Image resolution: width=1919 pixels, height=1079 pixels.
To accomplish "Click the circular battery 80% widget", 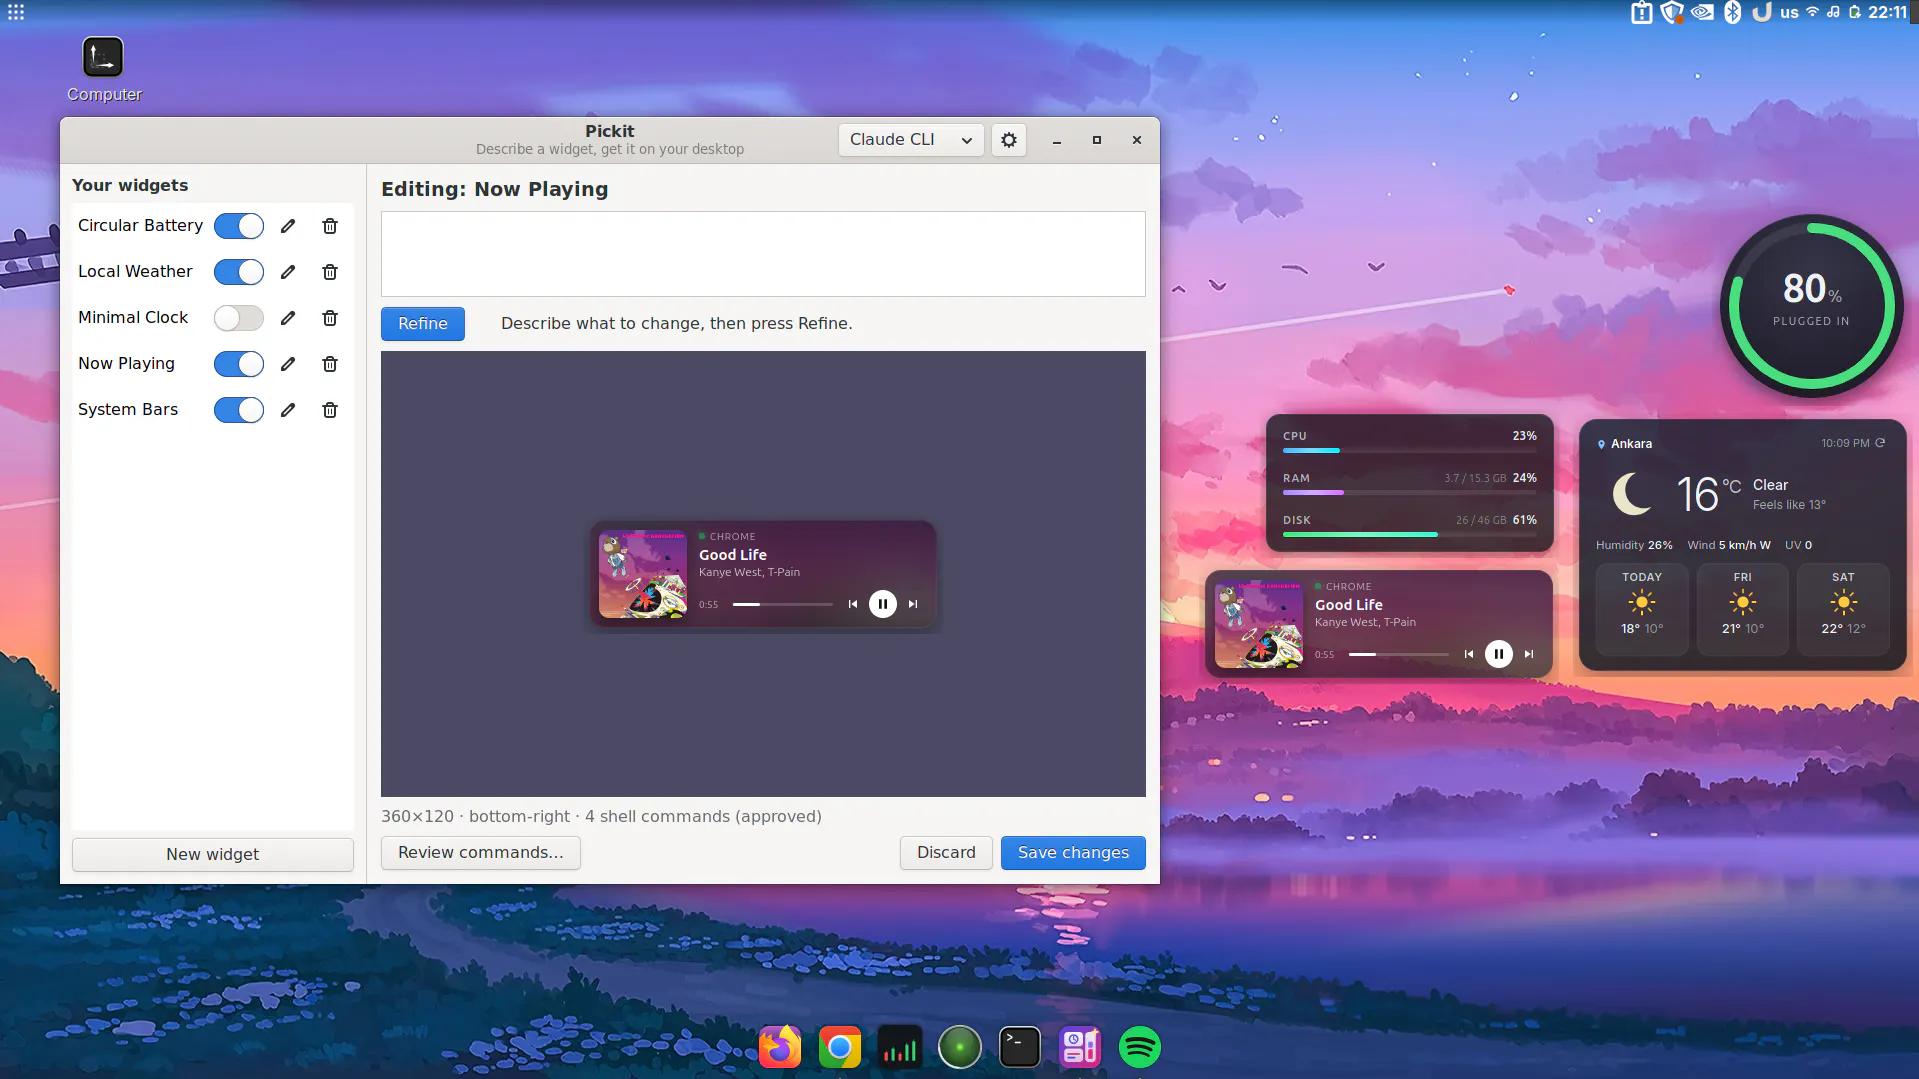I will click(x=1812, y=306).
